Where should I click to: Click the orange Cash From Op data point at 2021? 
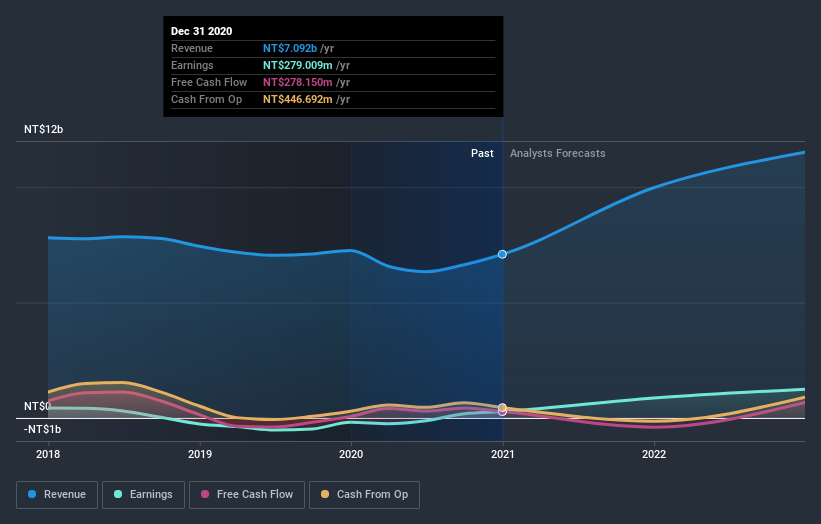502,407
